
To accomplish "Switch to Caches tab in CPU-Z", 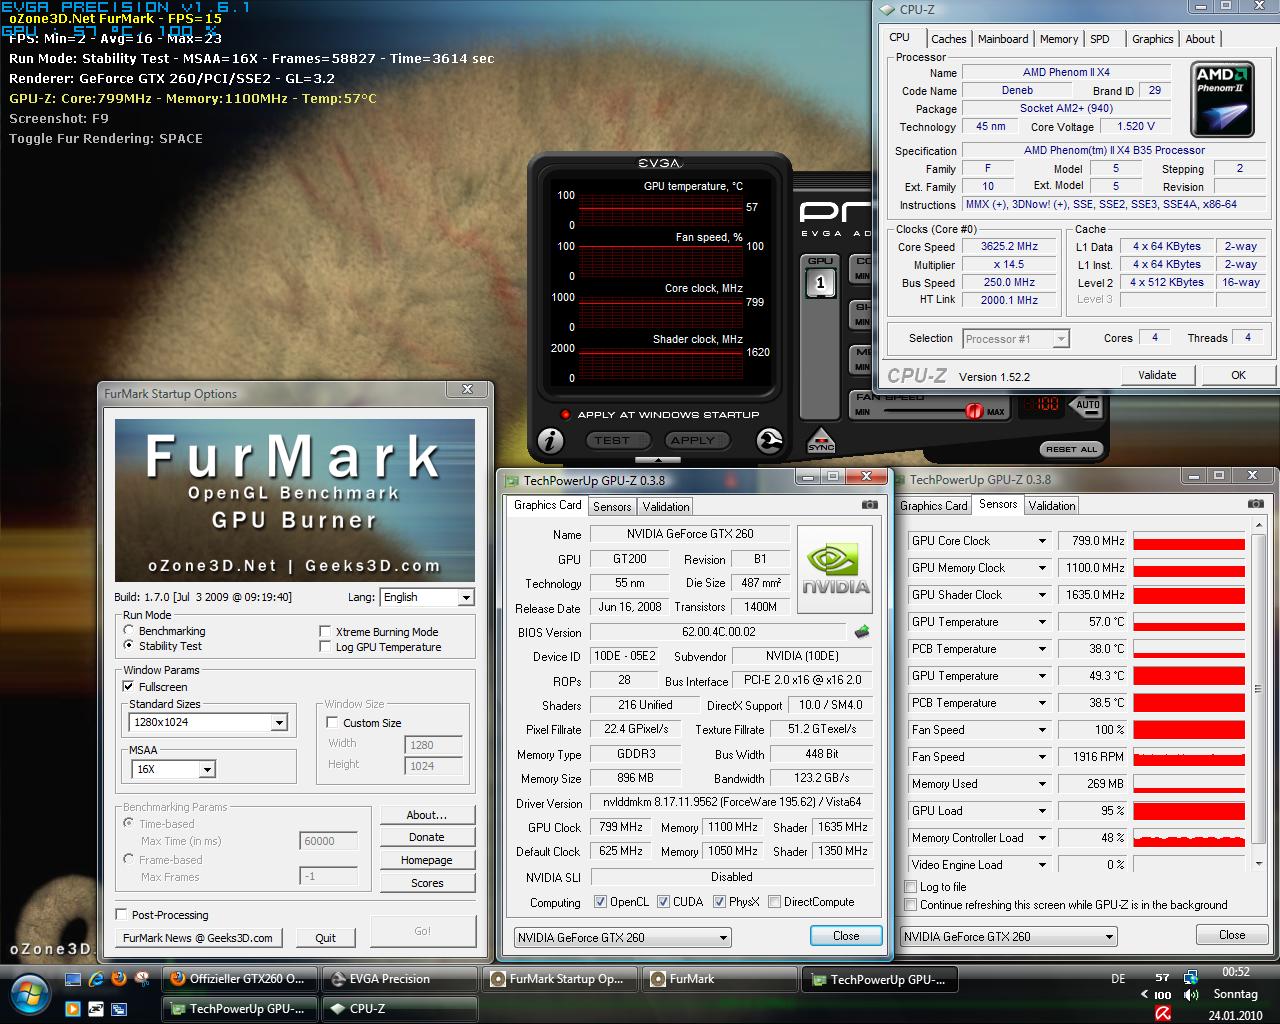I will (x=948, y=39).
